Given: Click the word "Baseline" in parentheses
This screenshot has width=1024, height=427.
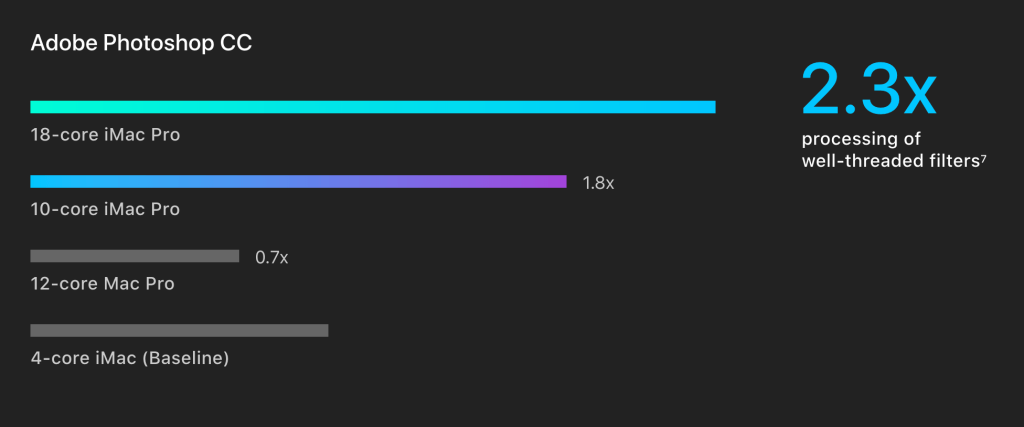Looking at the screenshot, I should point(188,358).
